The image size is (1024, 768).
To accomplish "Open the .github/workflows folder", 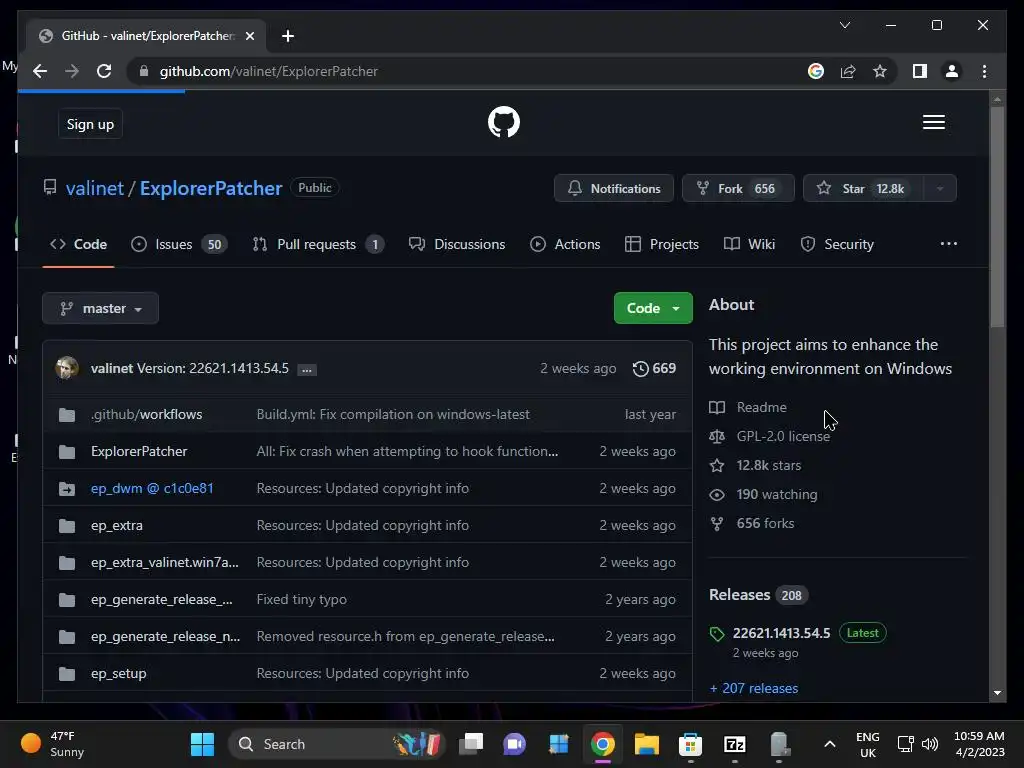I will [147, 415].
